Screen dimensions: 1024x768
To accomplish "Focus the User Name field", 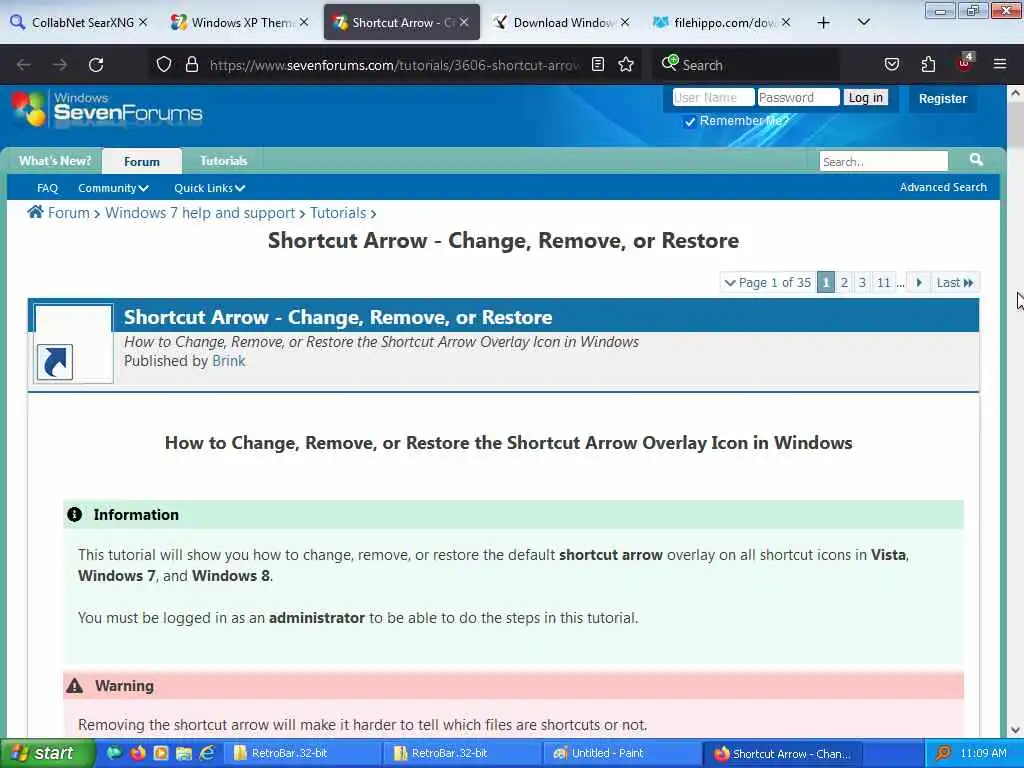I will coord(713,97).
